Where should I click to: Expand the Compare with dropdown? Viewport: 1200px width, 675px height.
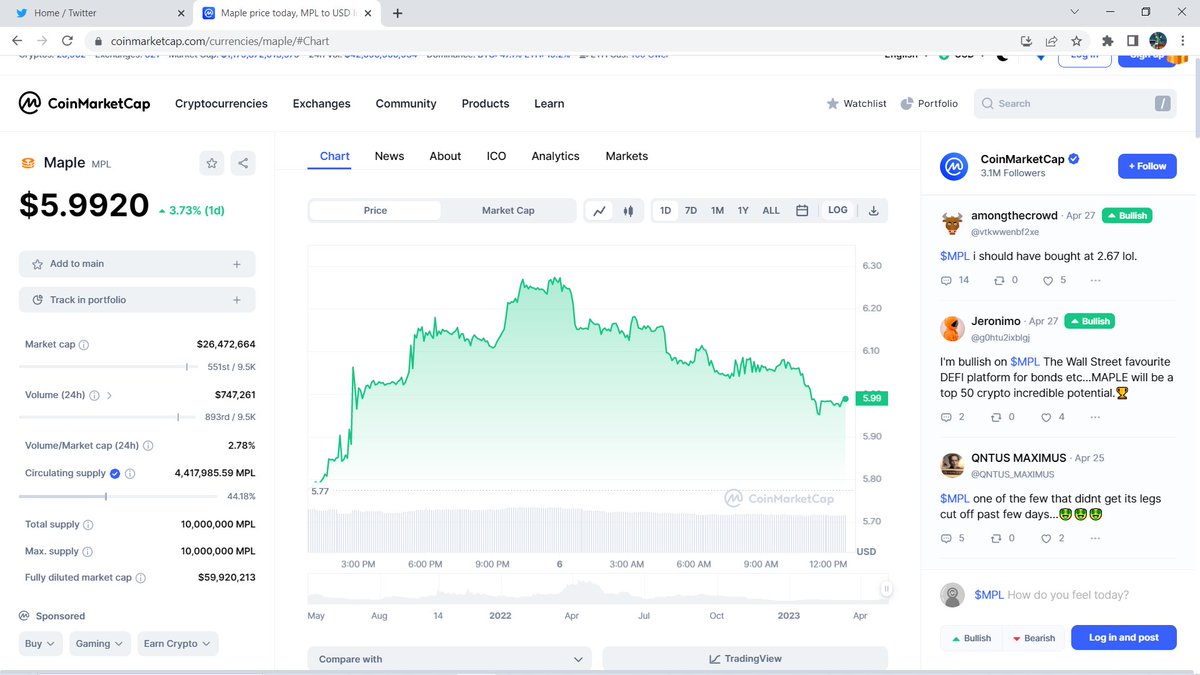449,659
